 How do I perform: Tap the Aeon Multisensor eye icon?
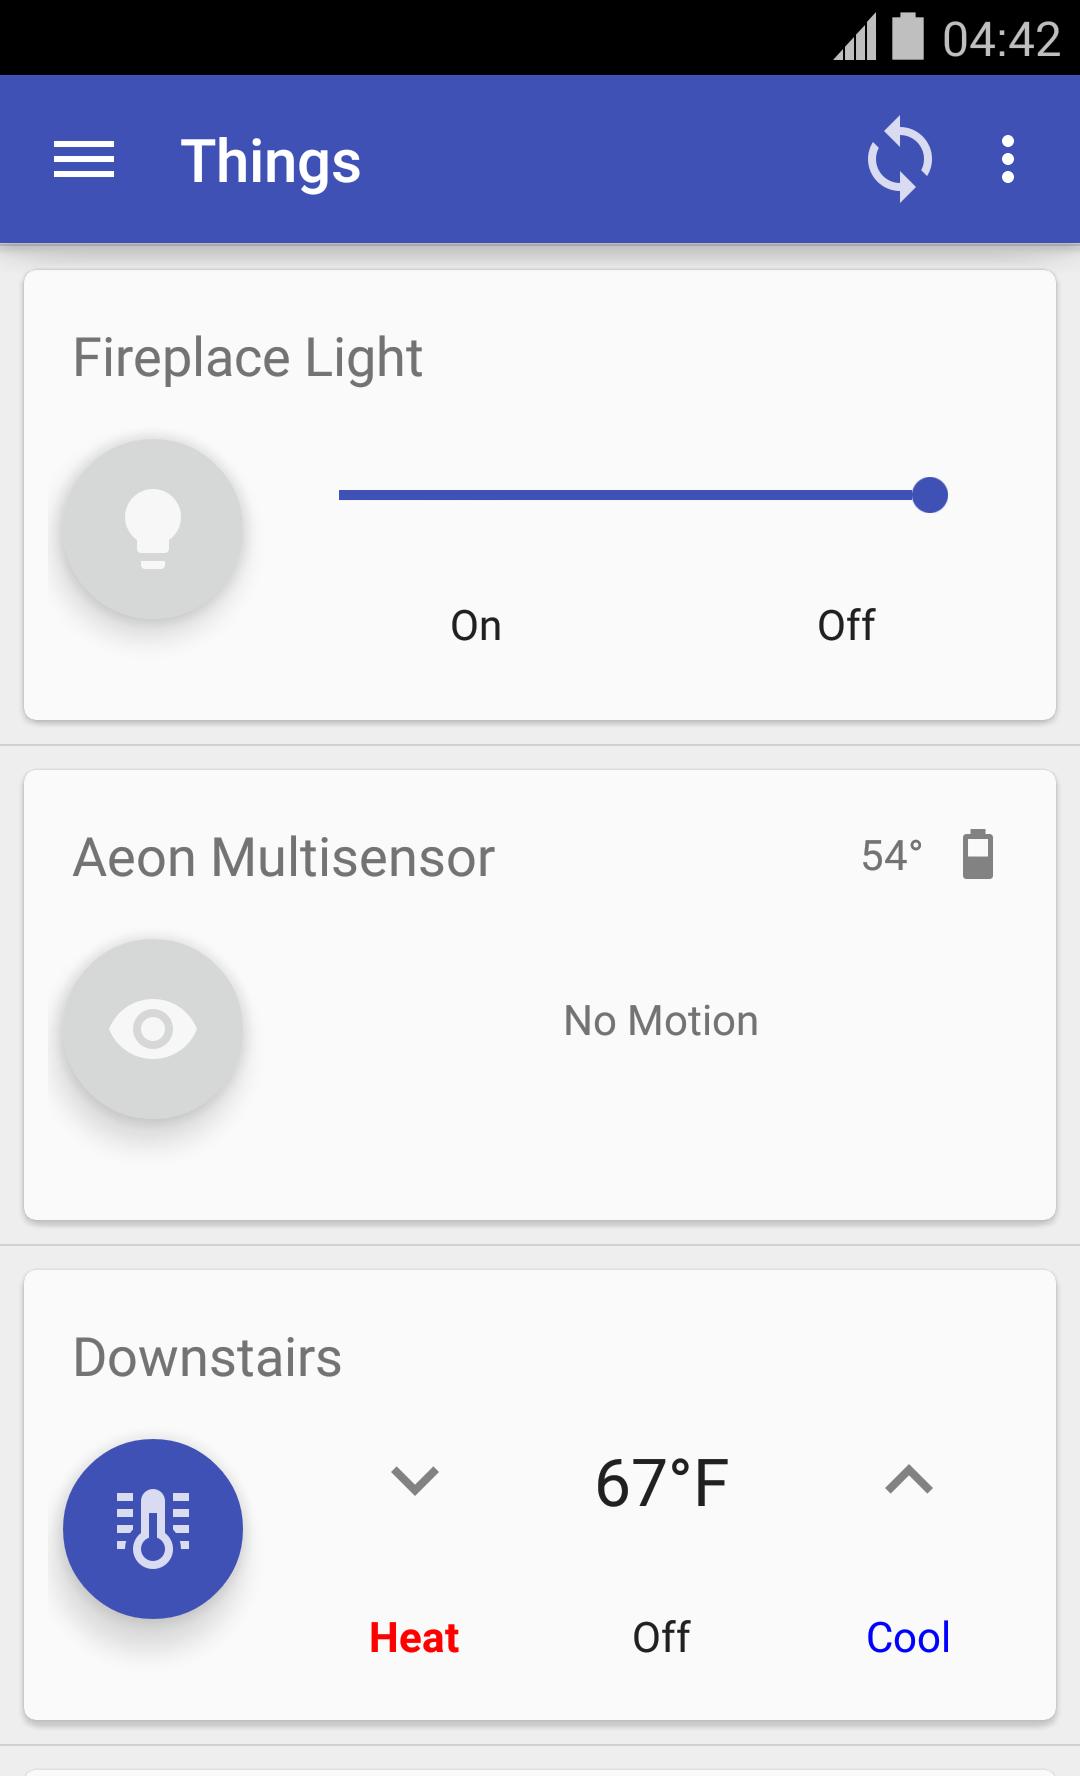coord(153,1029)
